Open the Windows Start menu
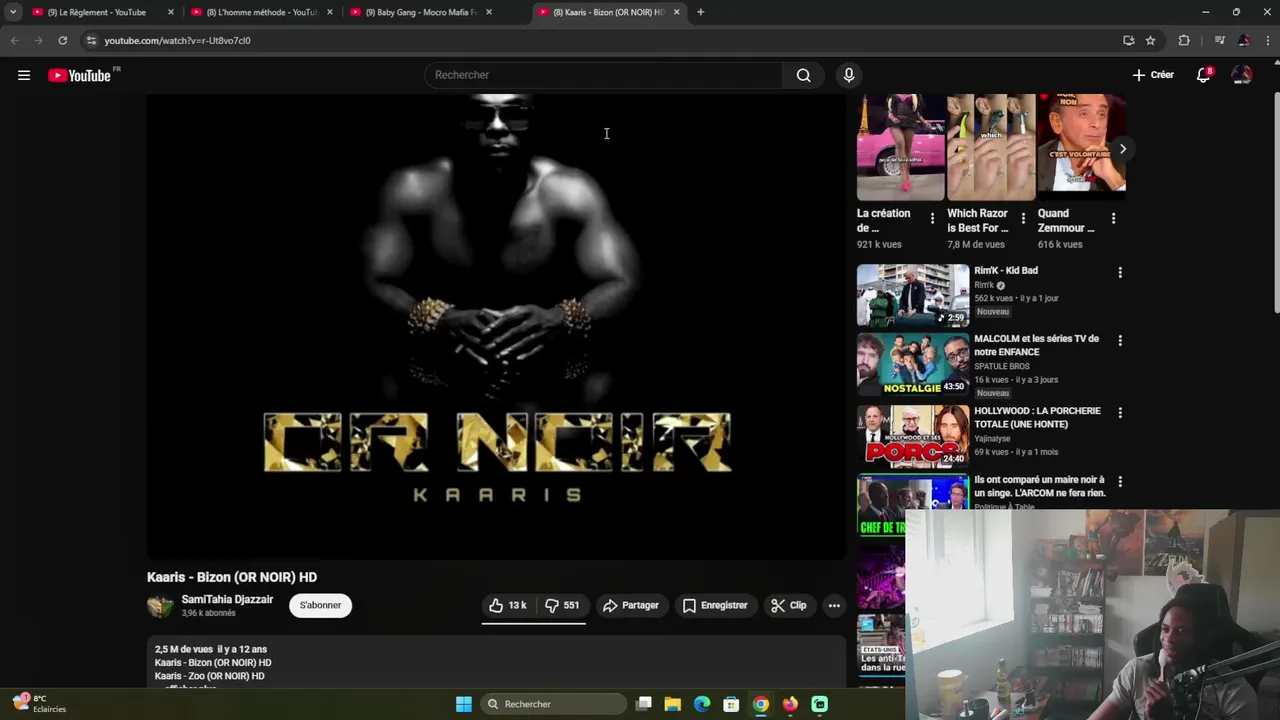This screenshot has height=720, width=1280. click(x=464, y=704)
